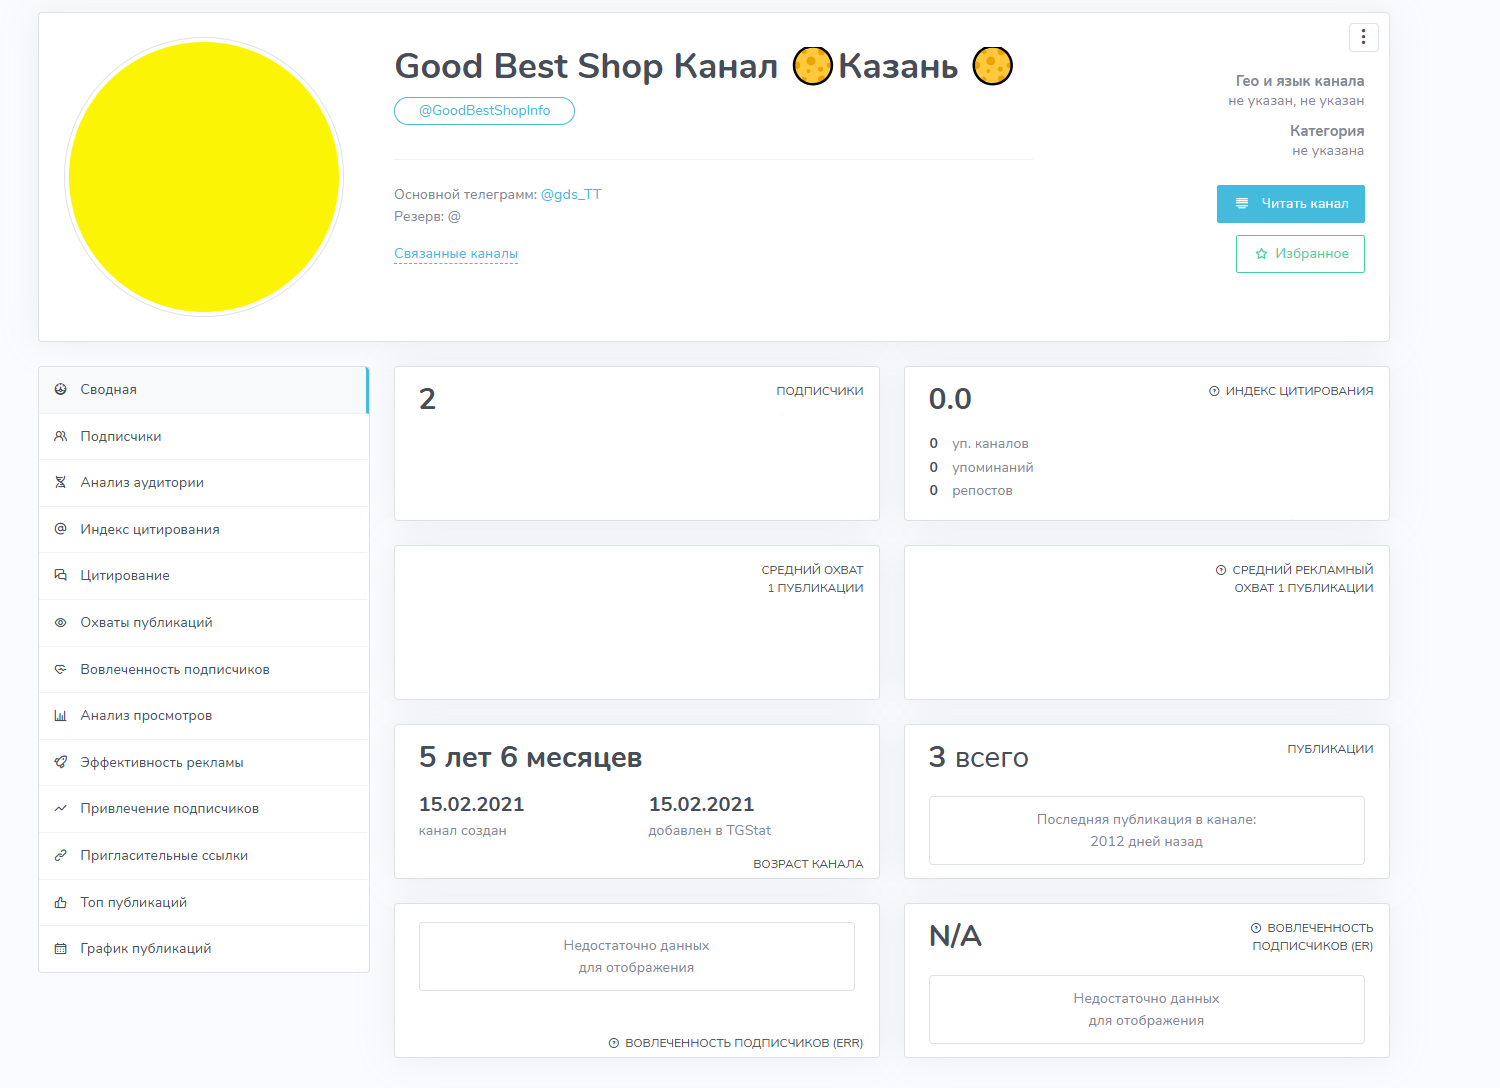Open Охваты публикаций section

204,623
